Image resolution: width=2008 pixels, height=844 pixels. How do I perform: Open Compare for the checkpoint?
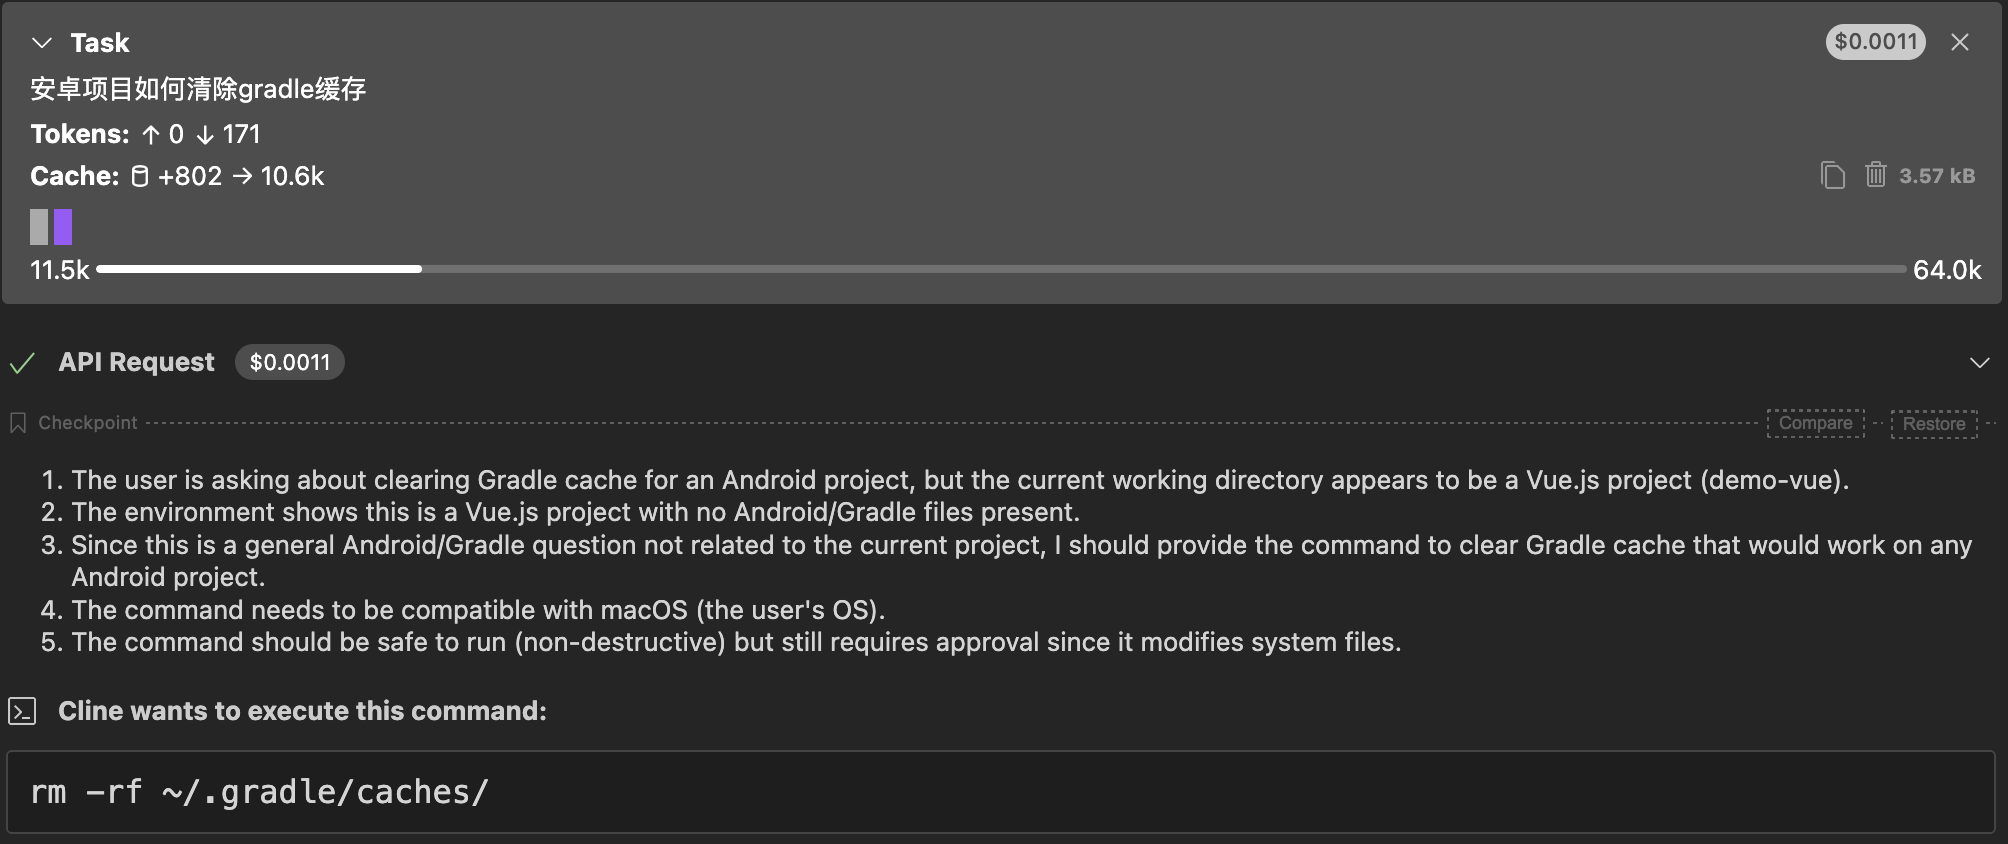[x=1815, y=422]
